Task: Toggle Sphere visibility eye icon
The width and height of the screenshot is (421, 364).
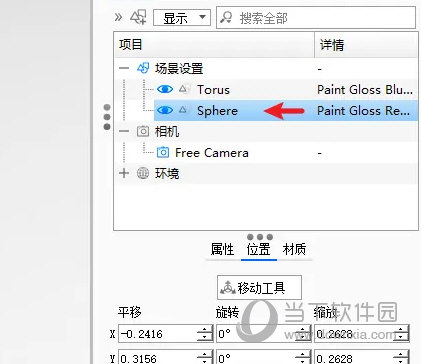Action: pyautogui.click(x=165, y=110)
